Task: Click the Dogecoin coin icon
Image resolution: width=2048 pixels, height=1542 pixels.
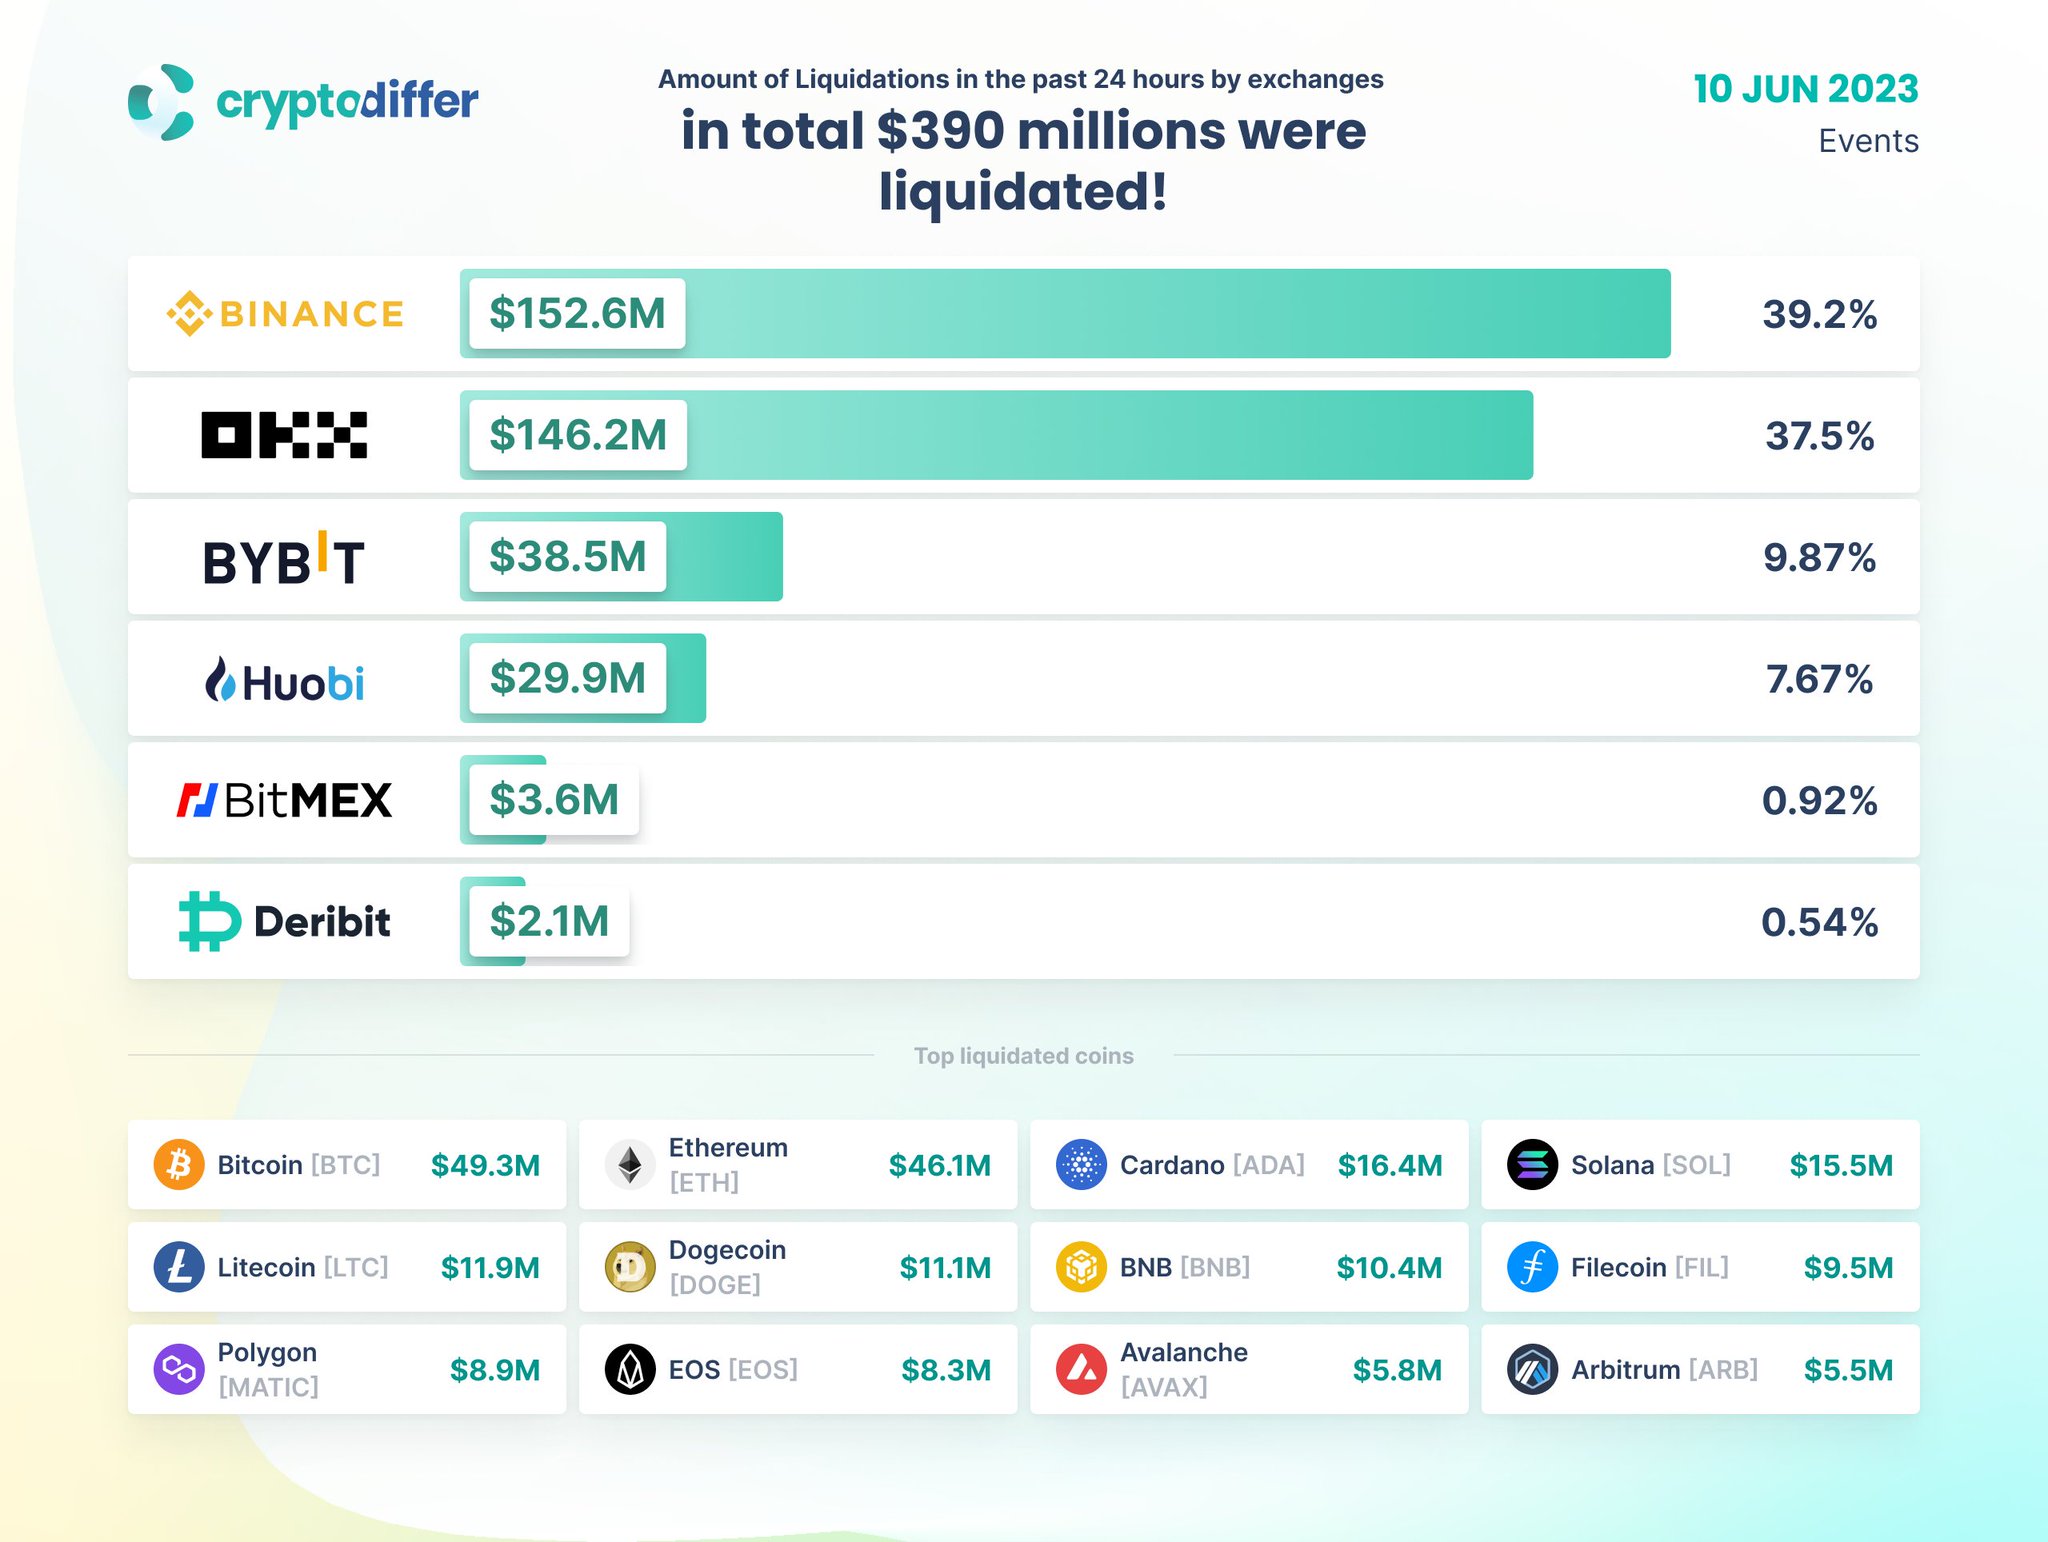Action: tap(630, 1267)
